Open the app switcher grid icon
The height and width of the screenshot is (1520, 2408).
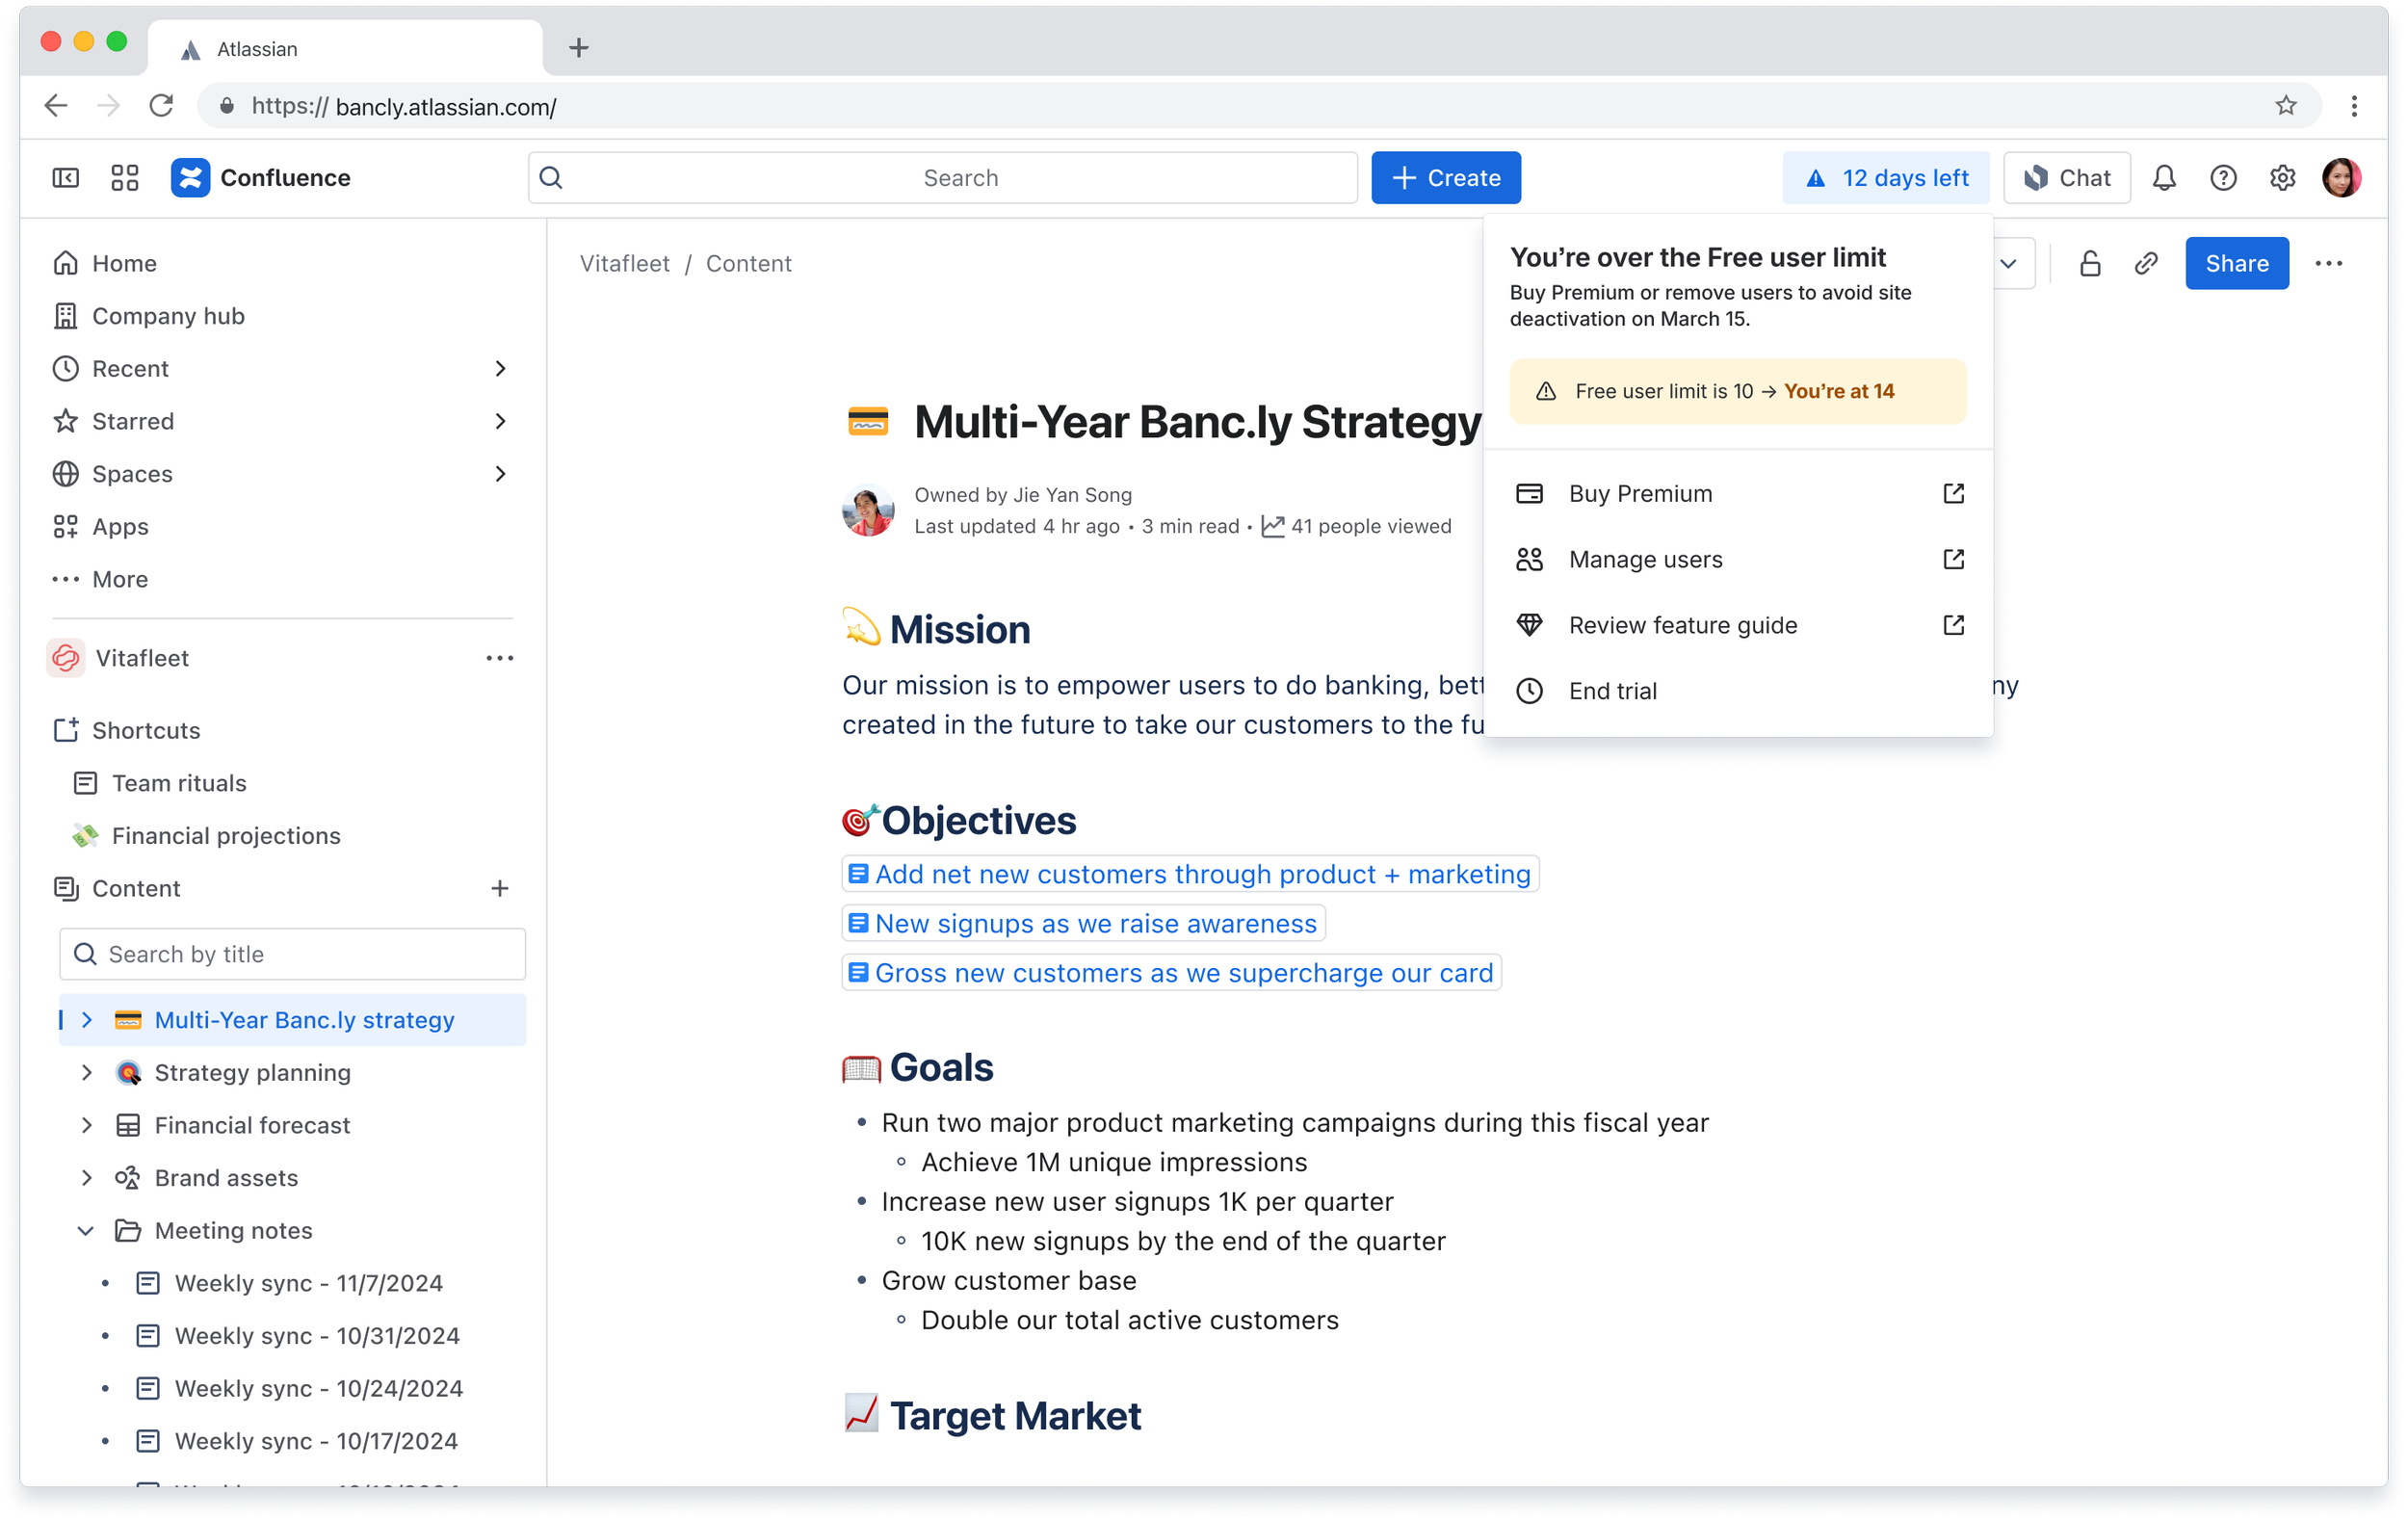pos(125,178)
